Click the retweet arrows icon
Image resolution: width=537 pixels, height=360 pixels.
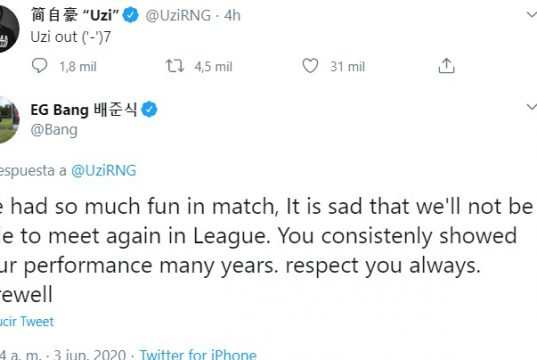175,65
